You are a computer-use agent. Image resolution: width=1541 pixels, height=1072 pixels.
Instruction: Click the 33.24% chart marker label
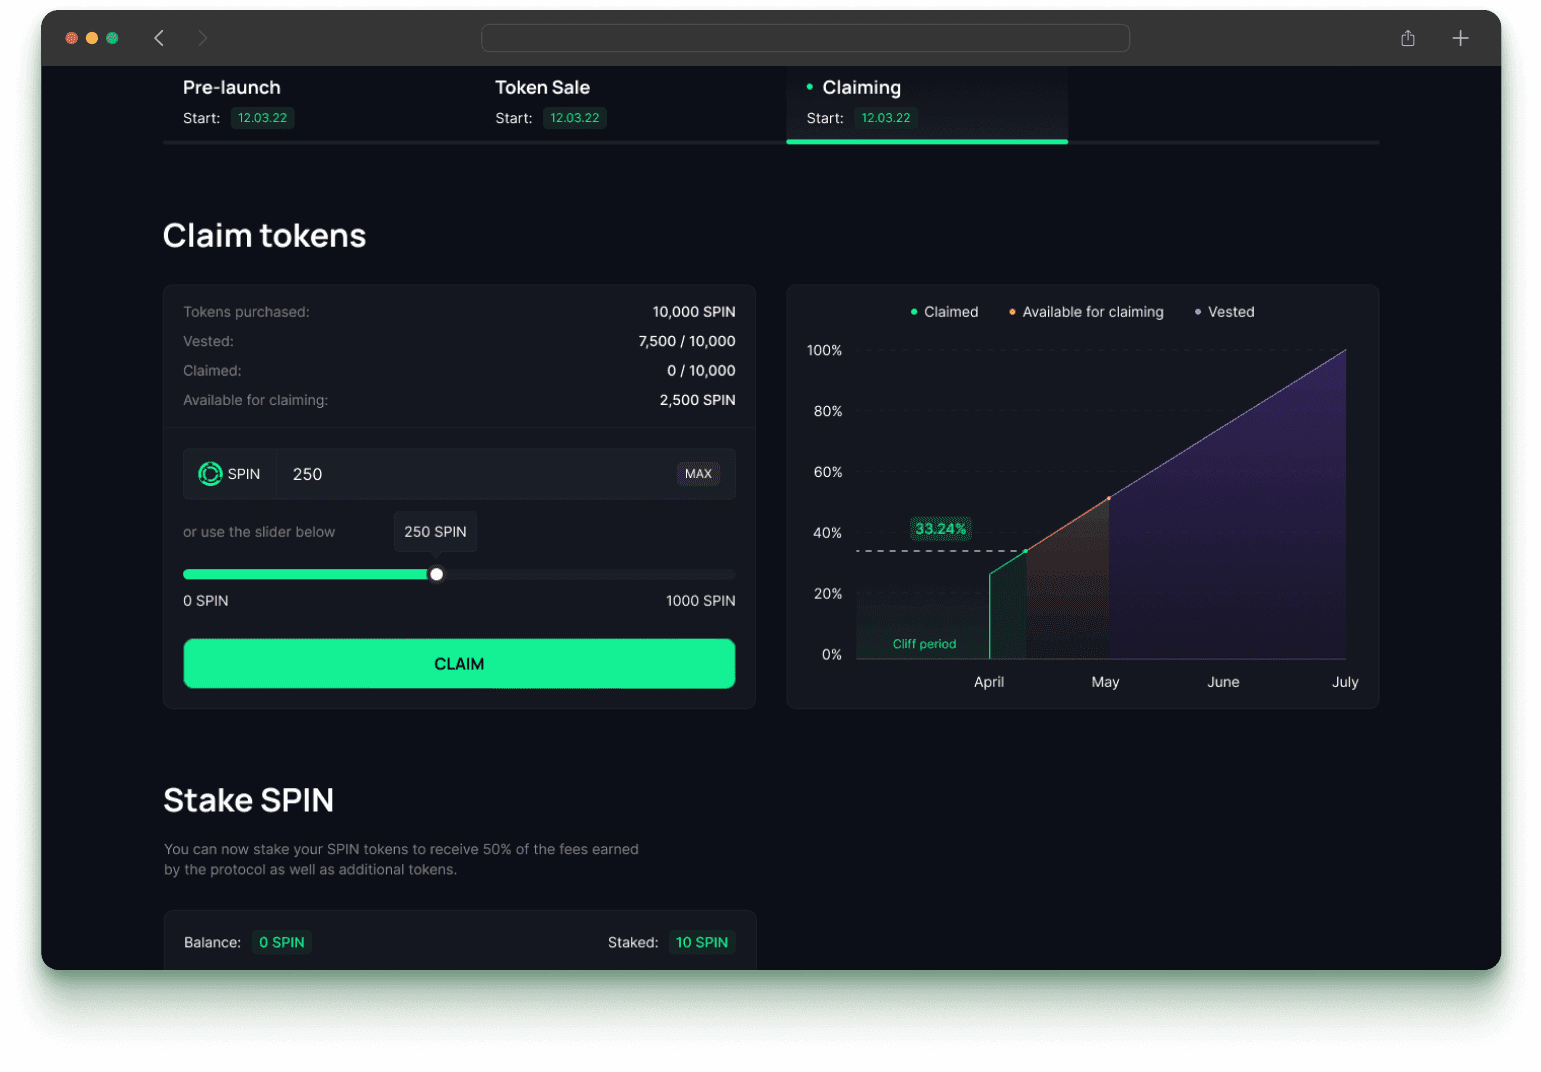tap(941, 529)
